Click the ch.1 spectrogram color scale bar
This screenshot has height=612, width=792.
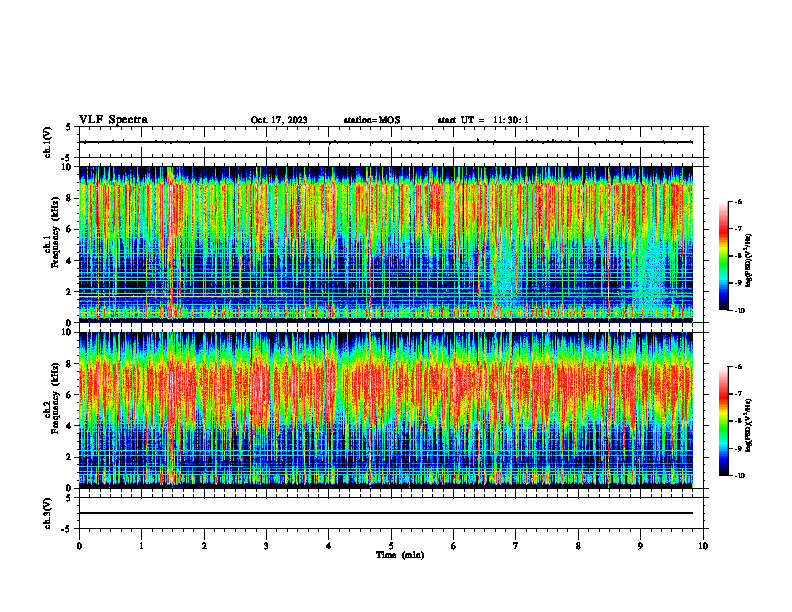723,256
